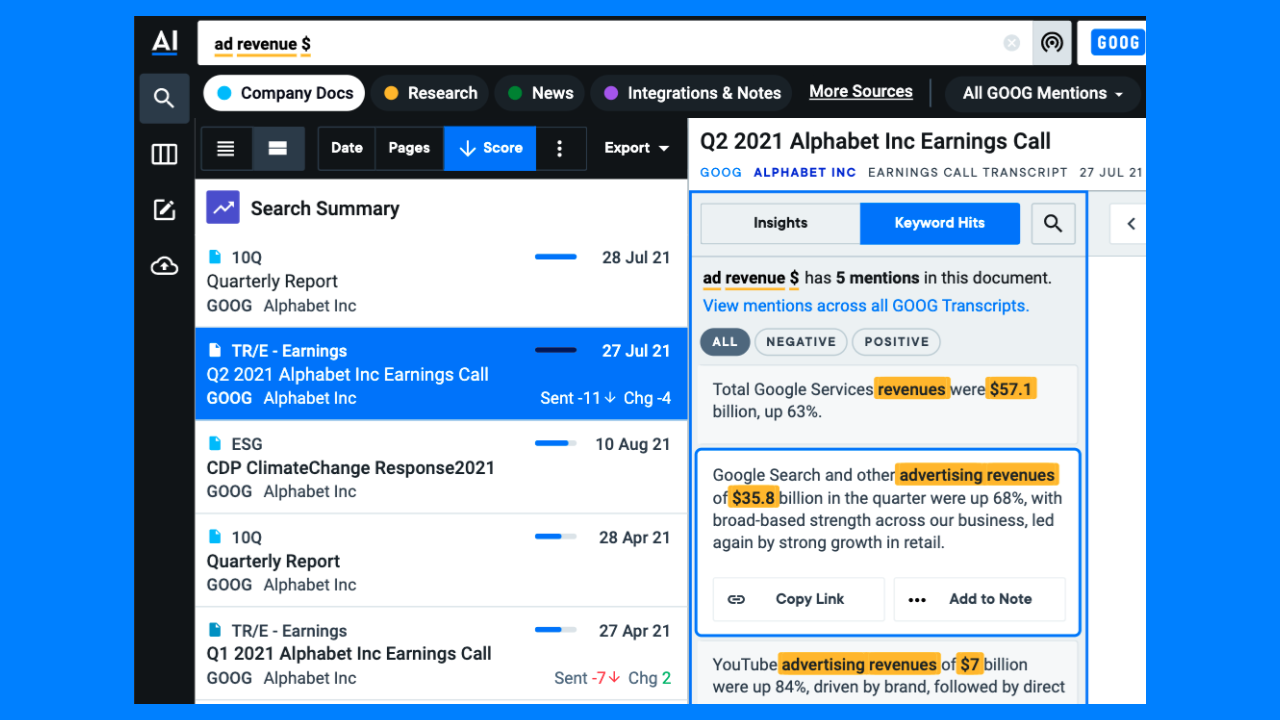Click the Search Summary heading
Viewport: 1280px width, 720px height.
point(325,208)
